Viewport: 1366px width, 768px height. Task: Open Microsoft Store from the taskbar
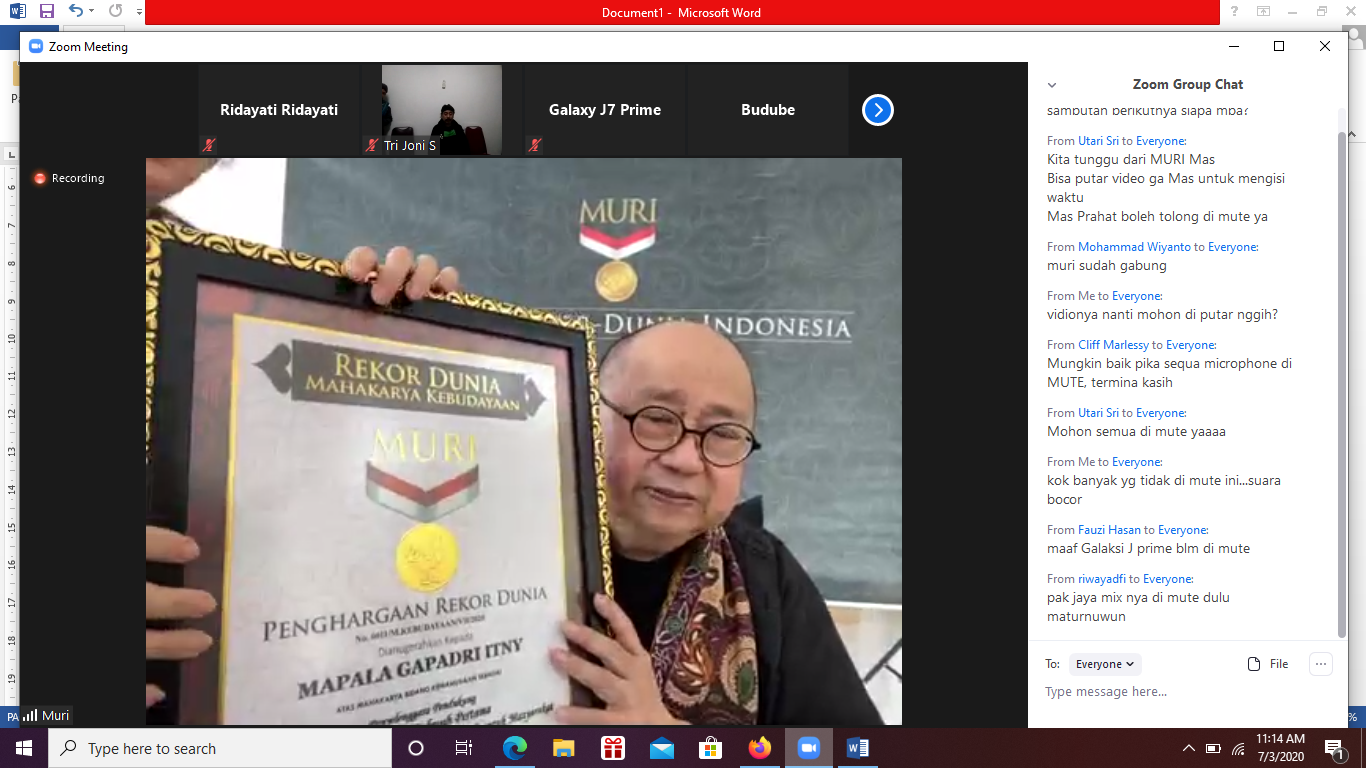tap(711, 748)
